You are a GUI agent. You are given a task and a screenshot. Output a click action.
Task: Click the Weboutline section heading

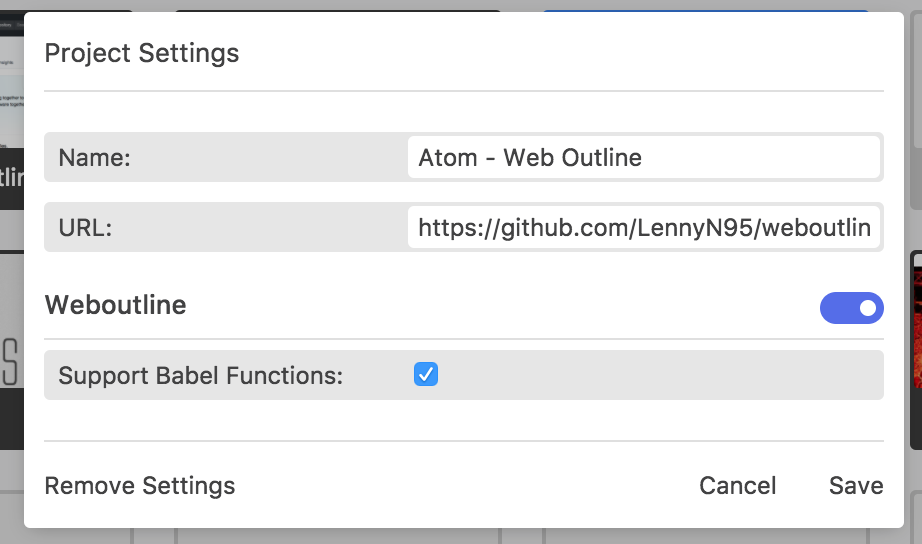coord(116,305)
